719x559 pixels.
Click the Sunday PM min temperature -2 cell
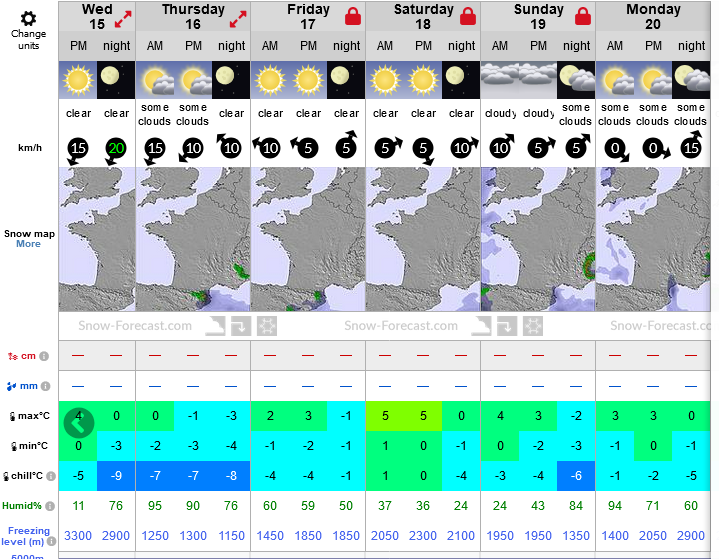coord(538,446)
